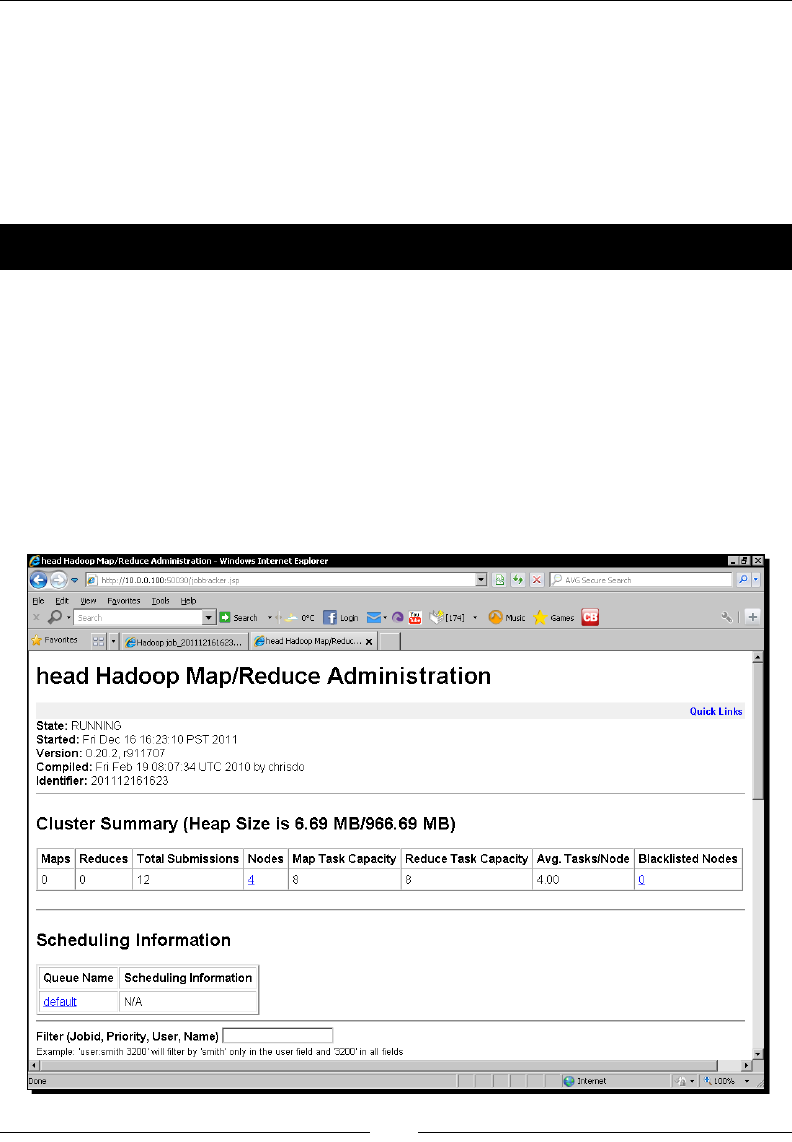Click the mail envelope toolbar icon
This screenshot has width=792, height=1142.
coord(374,618)
